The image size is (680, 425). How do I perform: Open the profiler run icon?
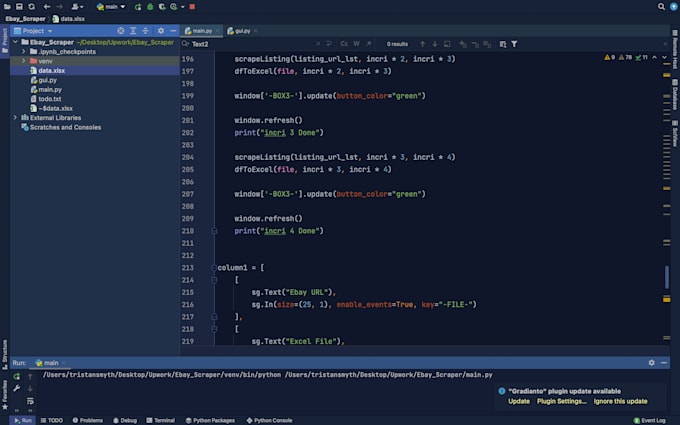pos(175,7)
